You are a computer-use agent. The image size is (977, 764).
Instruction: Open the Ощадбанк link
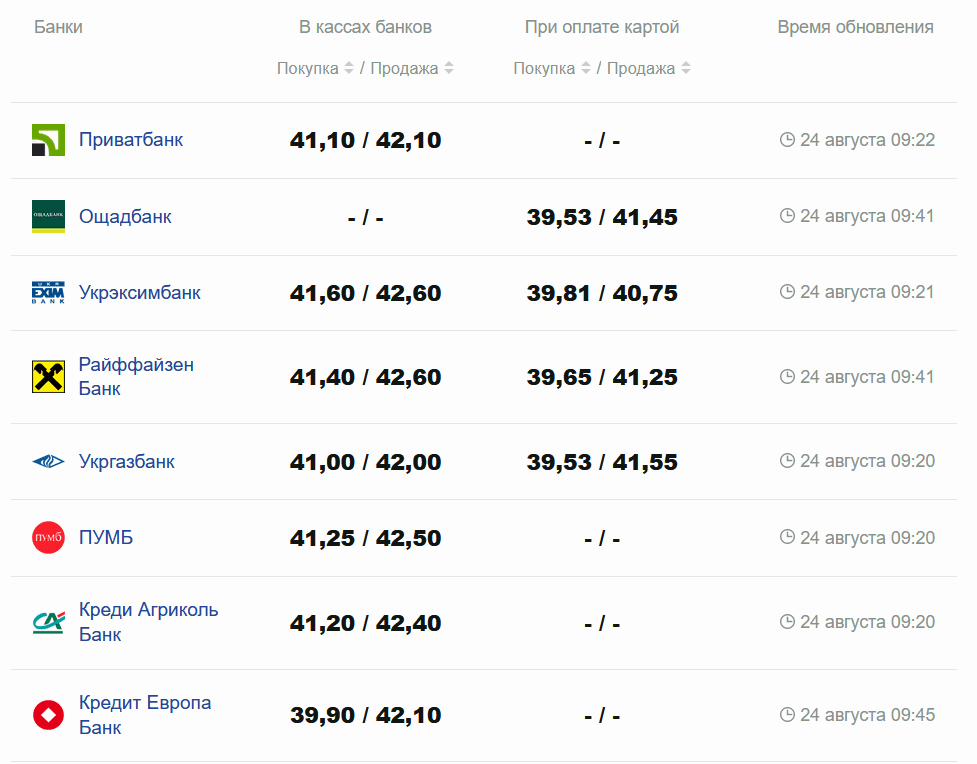125,216
